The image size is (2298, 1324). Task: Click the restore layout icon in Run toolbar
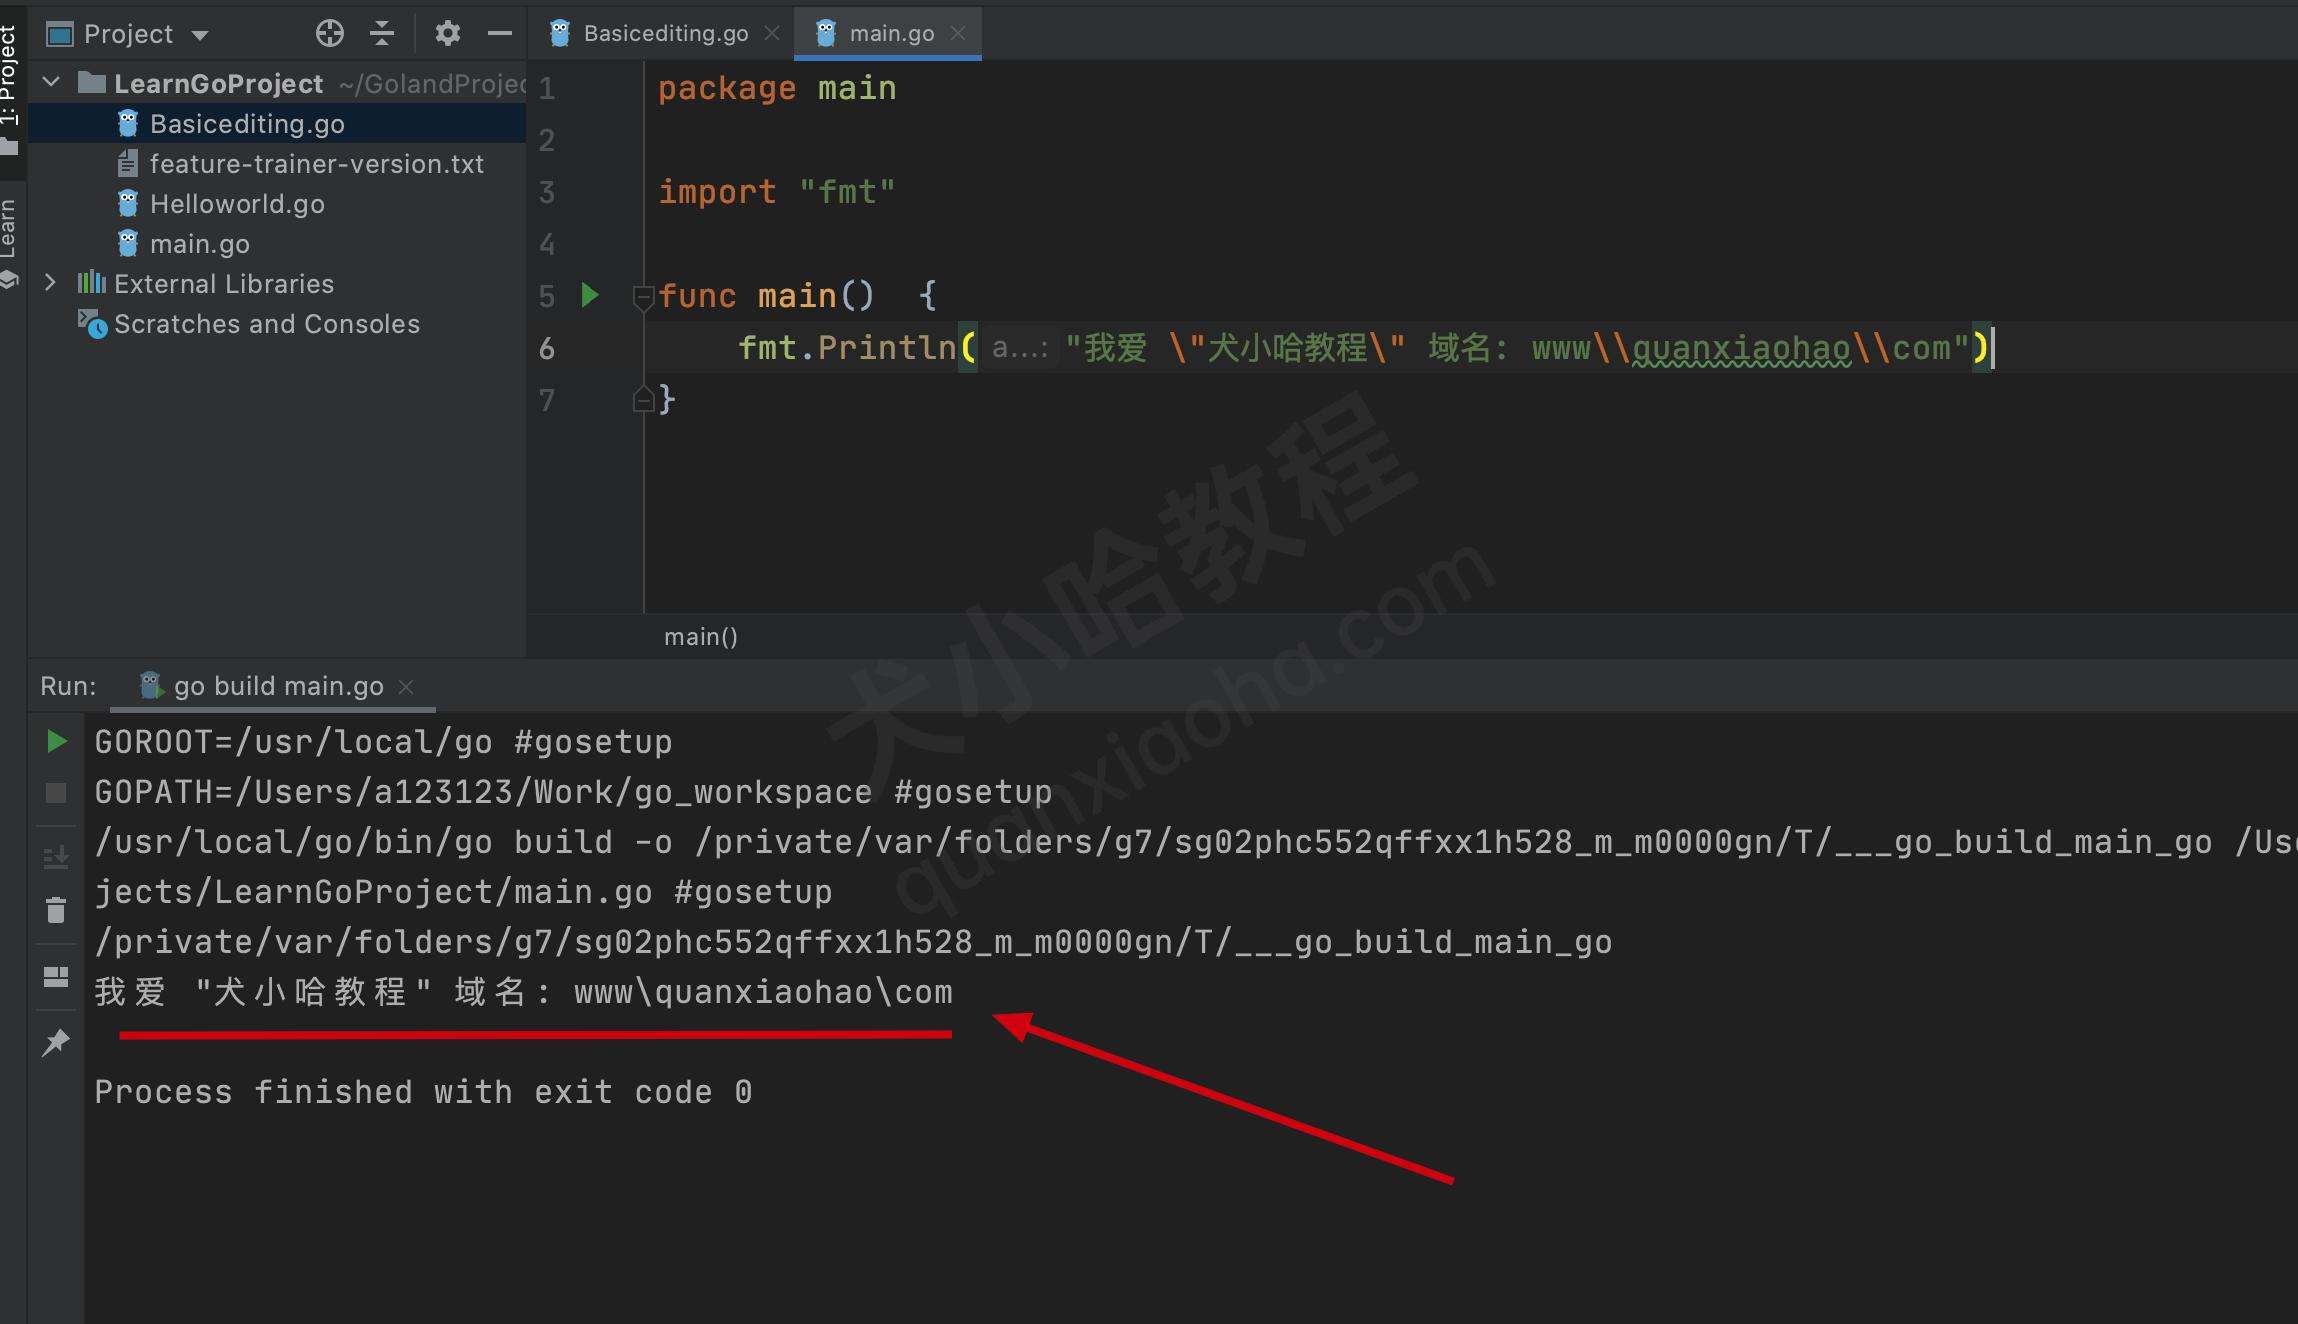click(x=56, y=977)
